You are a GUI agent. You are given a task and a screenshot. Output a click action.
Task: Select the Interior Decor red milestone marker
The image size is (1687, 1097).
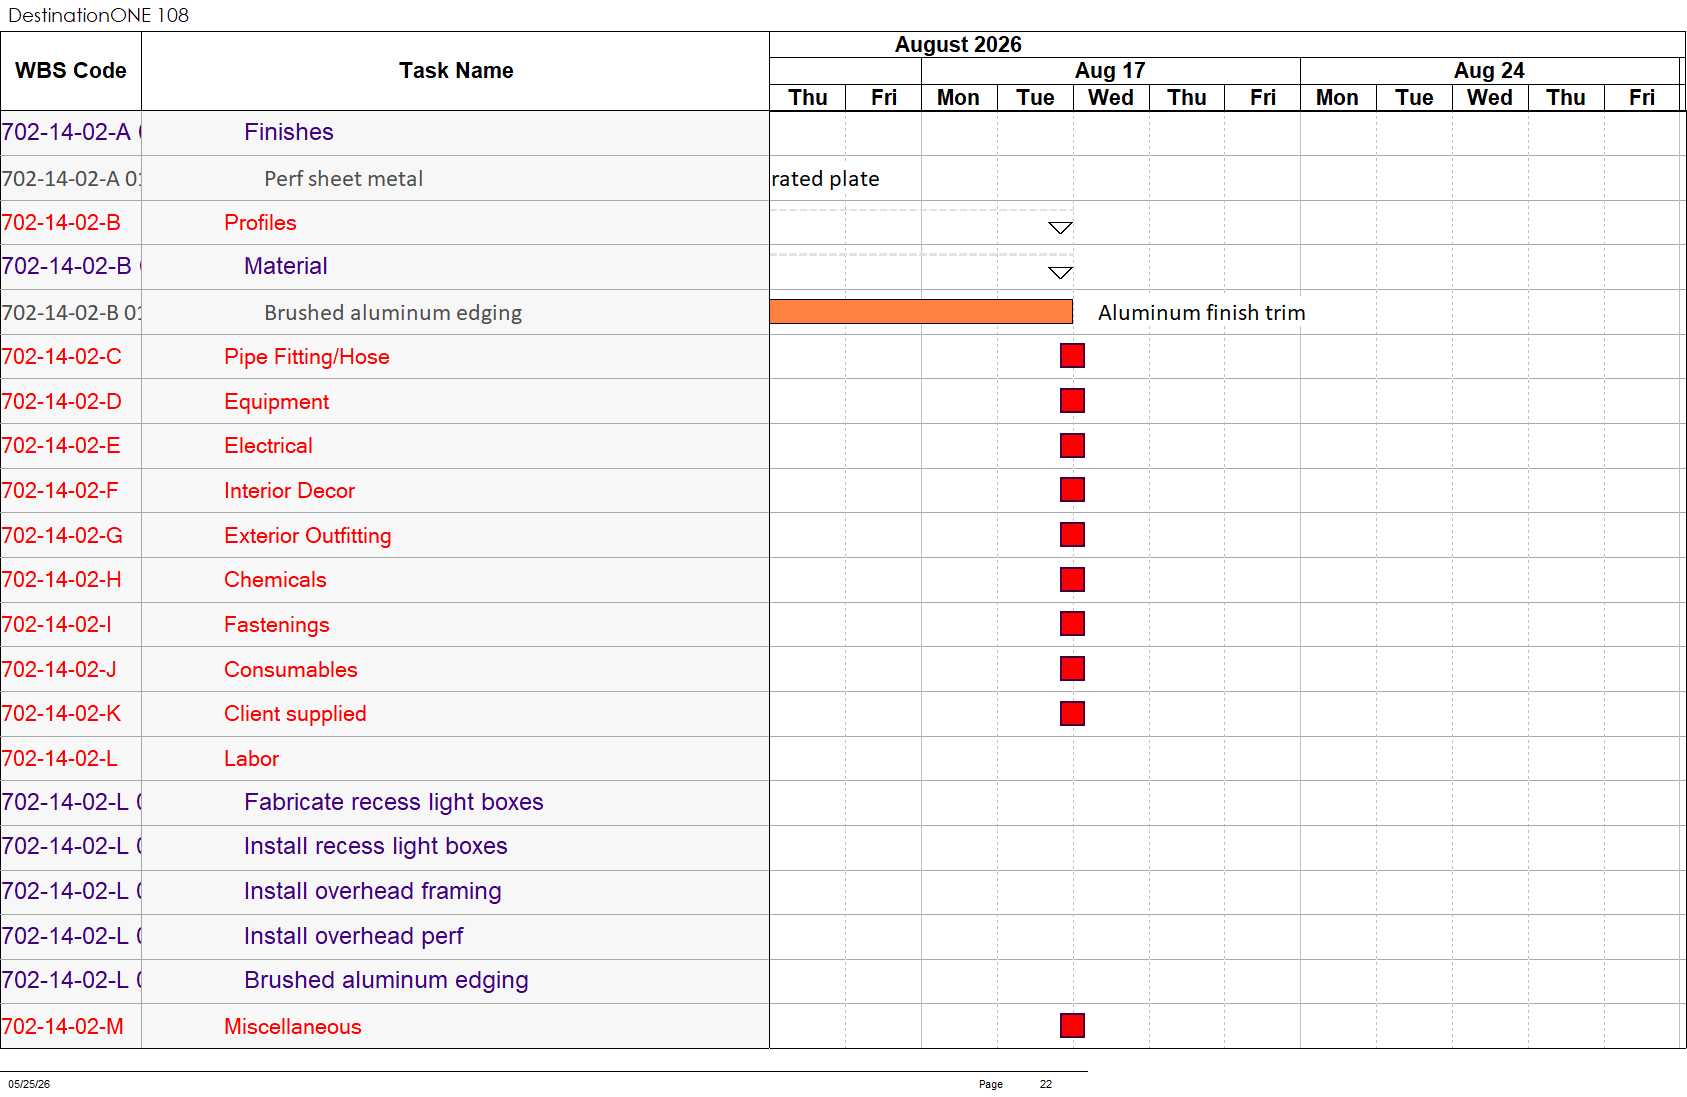tap(1072, 490)
